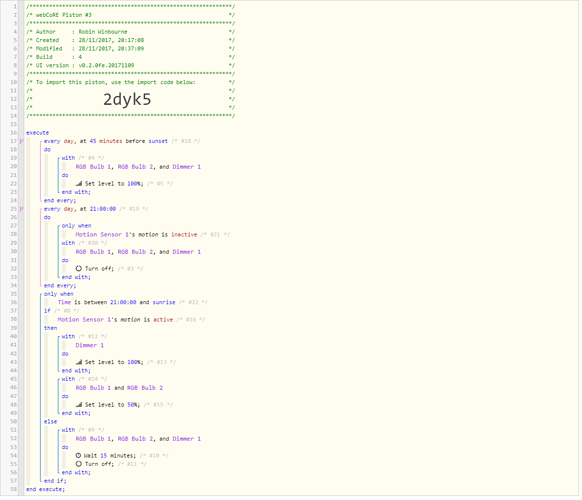
Task: Click the sunrise value in time restriction
Action: click(164, 303)
